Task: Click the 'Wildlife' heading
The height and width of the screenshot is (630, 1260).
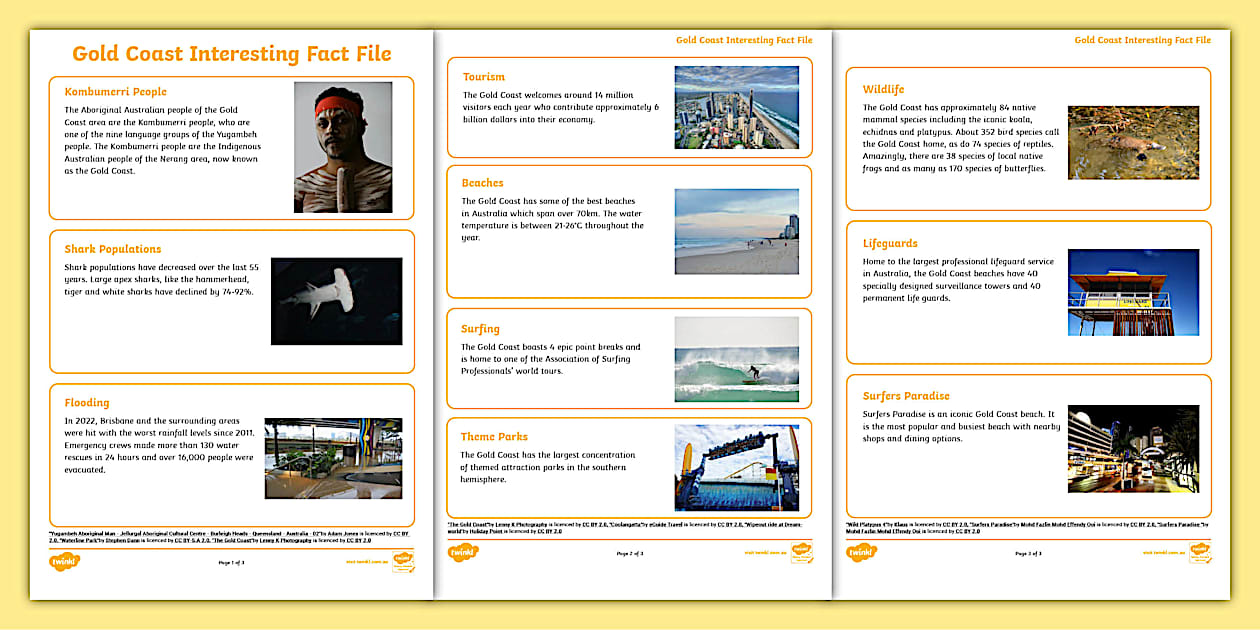Action: (884, 90)
